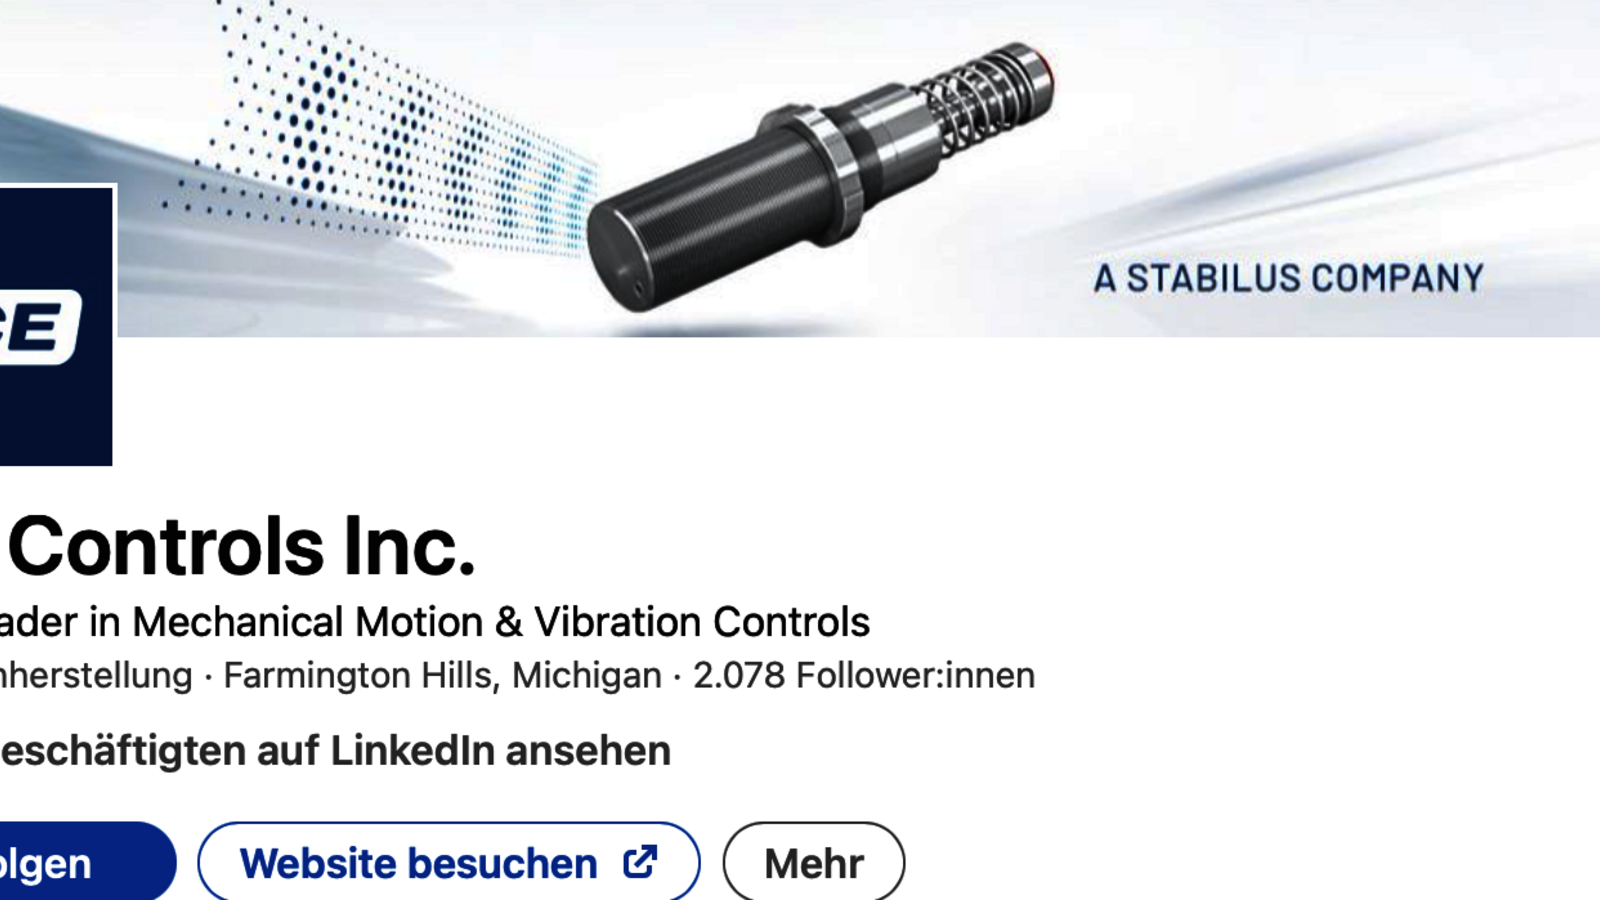Click the external-link arrow icon beside Website besuchen

(640, 862)
